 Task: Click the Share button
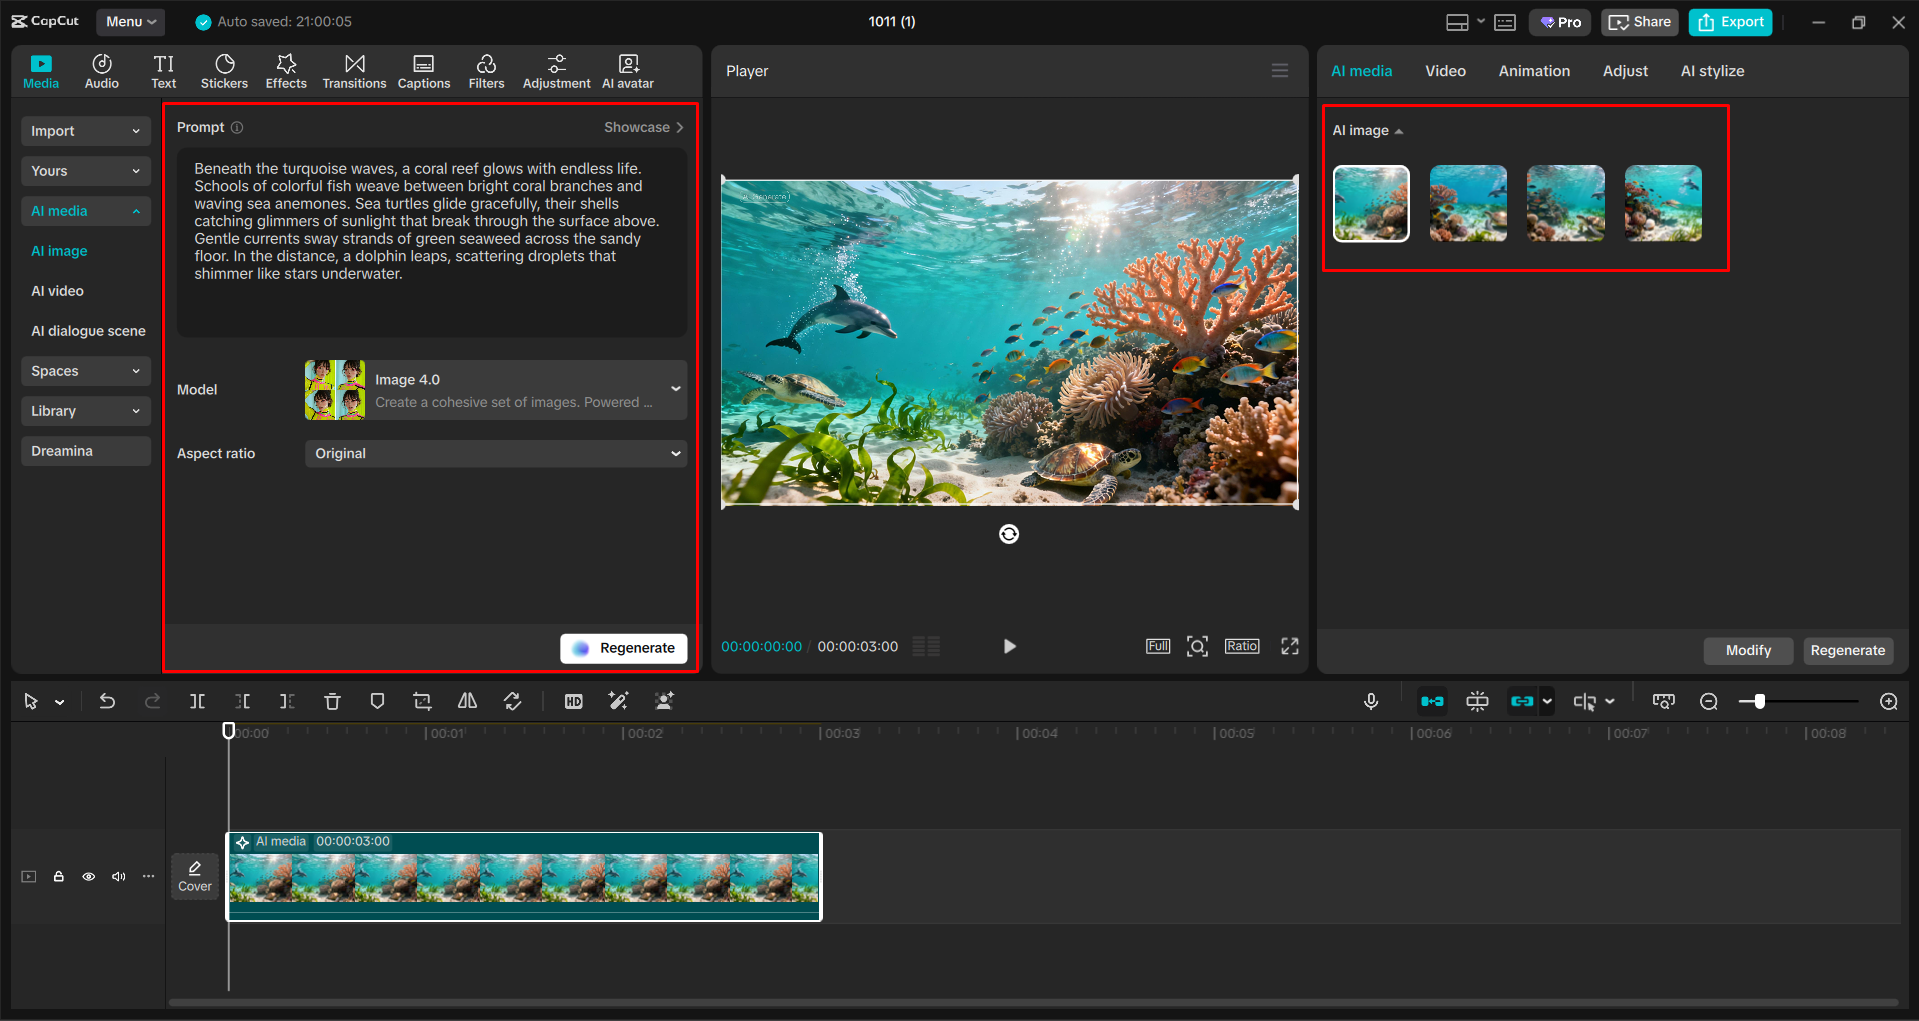pos(1639,22)
